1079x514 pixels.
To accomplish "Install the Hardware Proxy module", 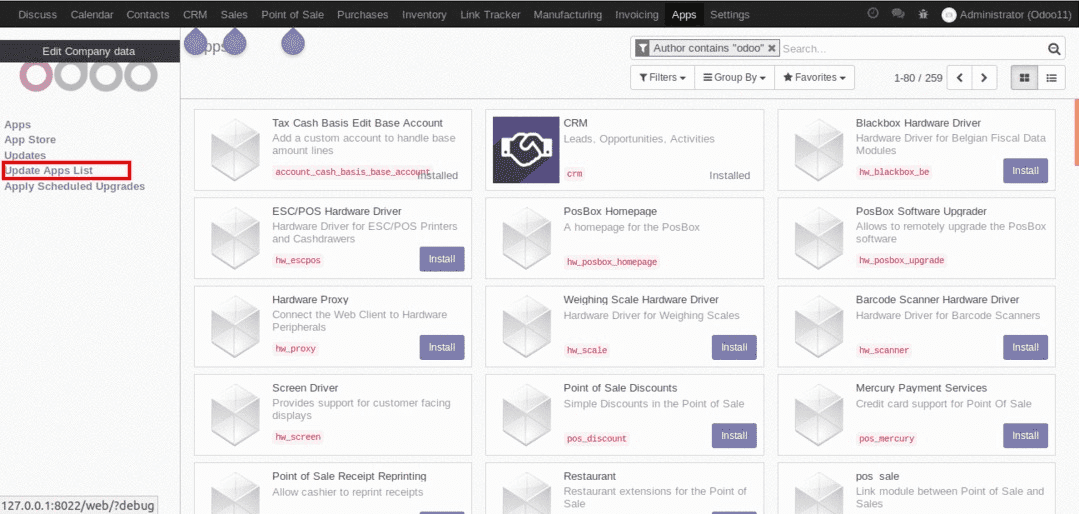I will click(x=442, y=347).
